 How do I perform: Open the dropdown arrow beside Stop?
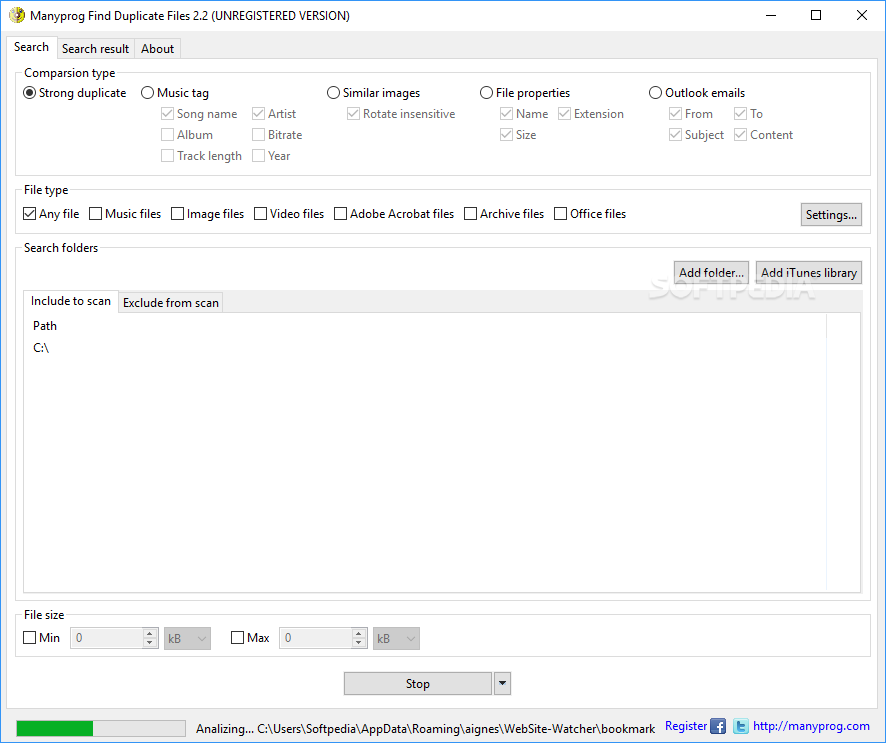(502, 684)
